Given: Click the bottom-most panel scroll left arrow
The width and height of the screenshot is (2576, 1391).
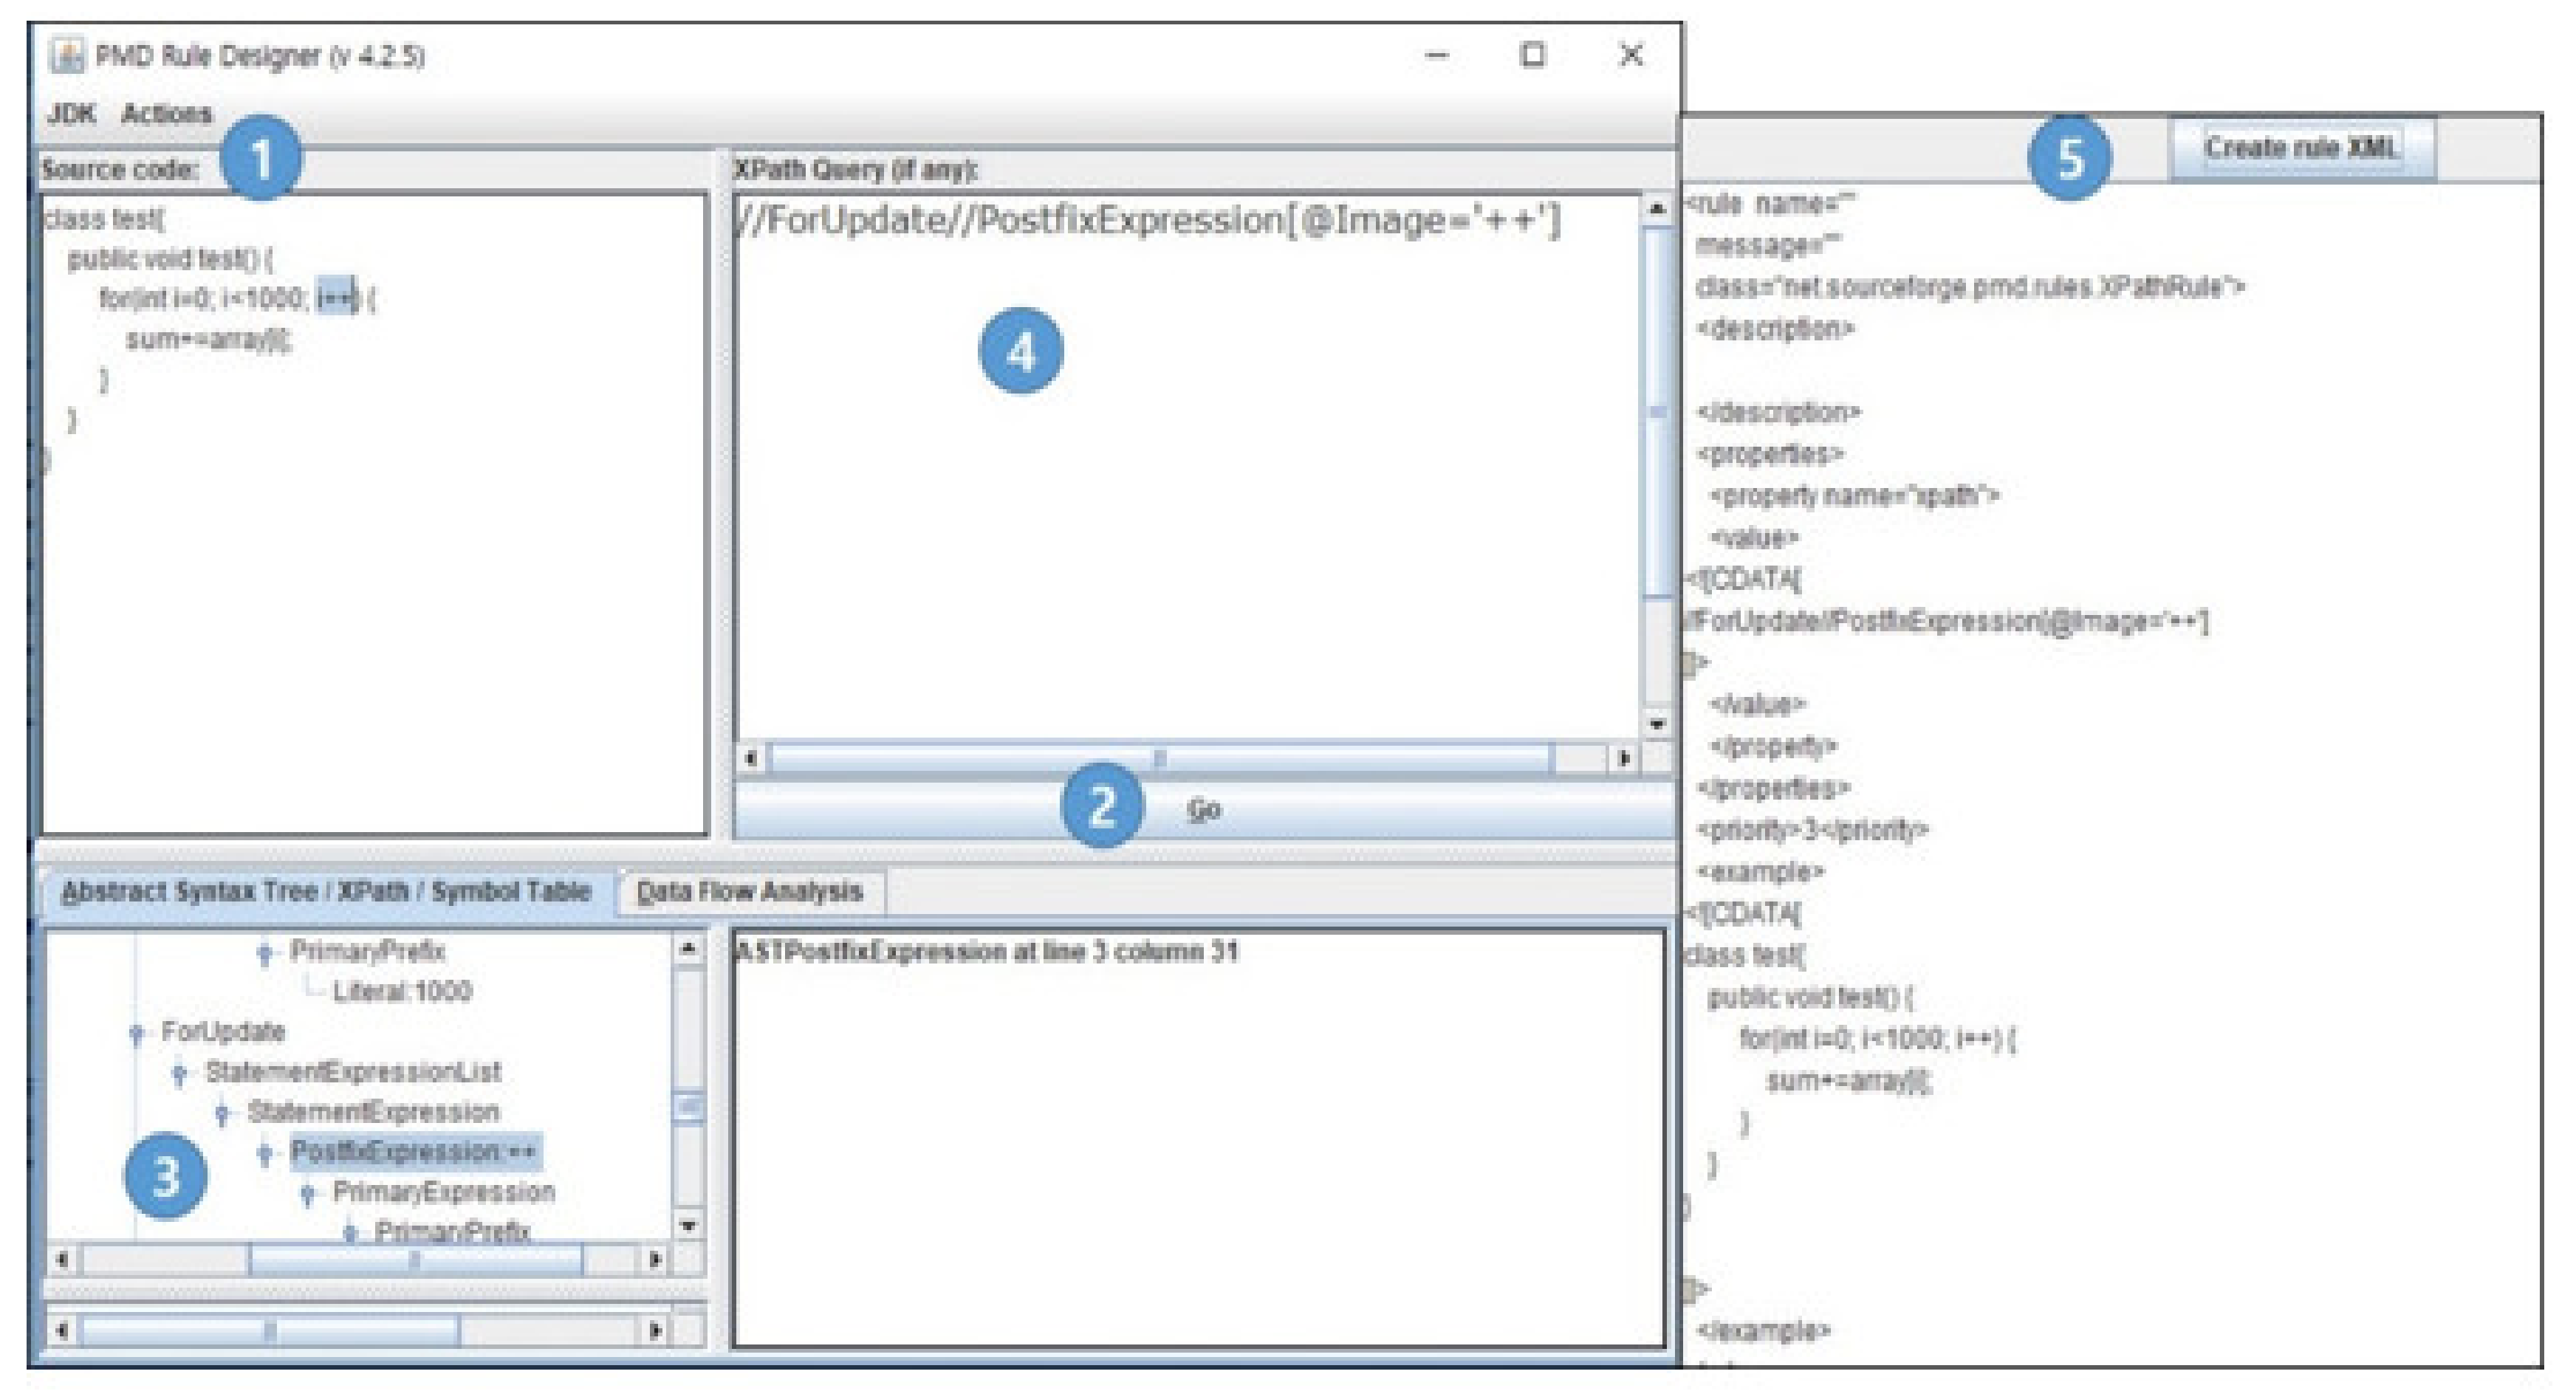Looking at the screenshot, I should click(62, 1331).
